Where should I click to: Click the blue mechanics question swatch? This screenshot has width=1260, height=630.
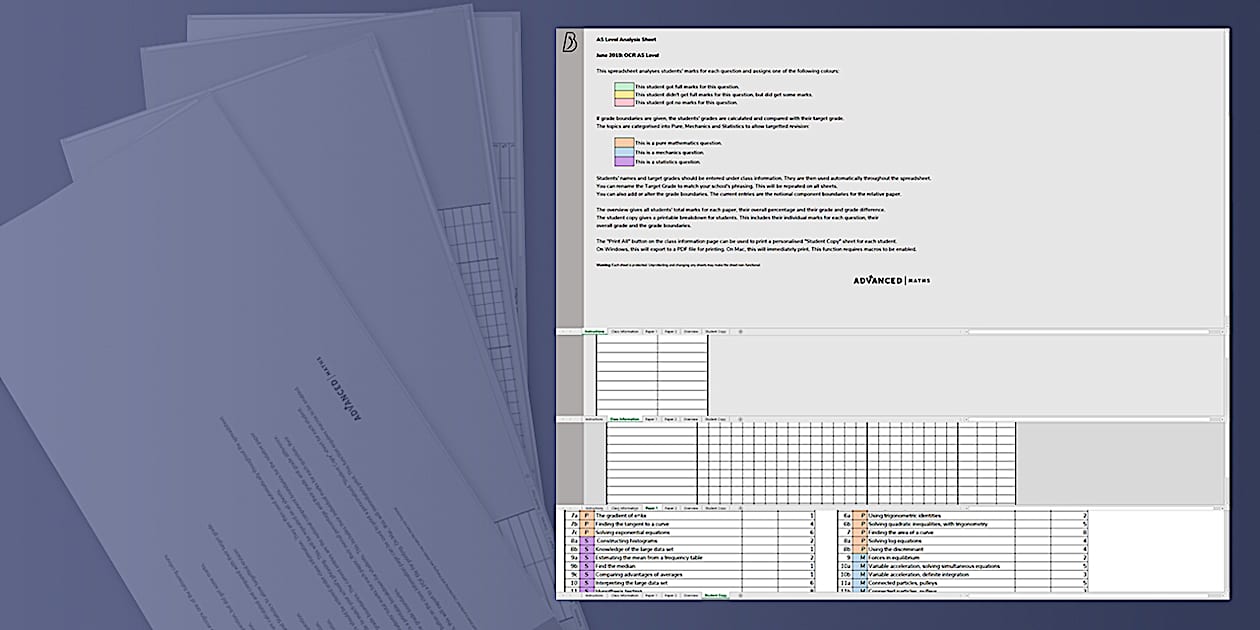tap(624, 152)
